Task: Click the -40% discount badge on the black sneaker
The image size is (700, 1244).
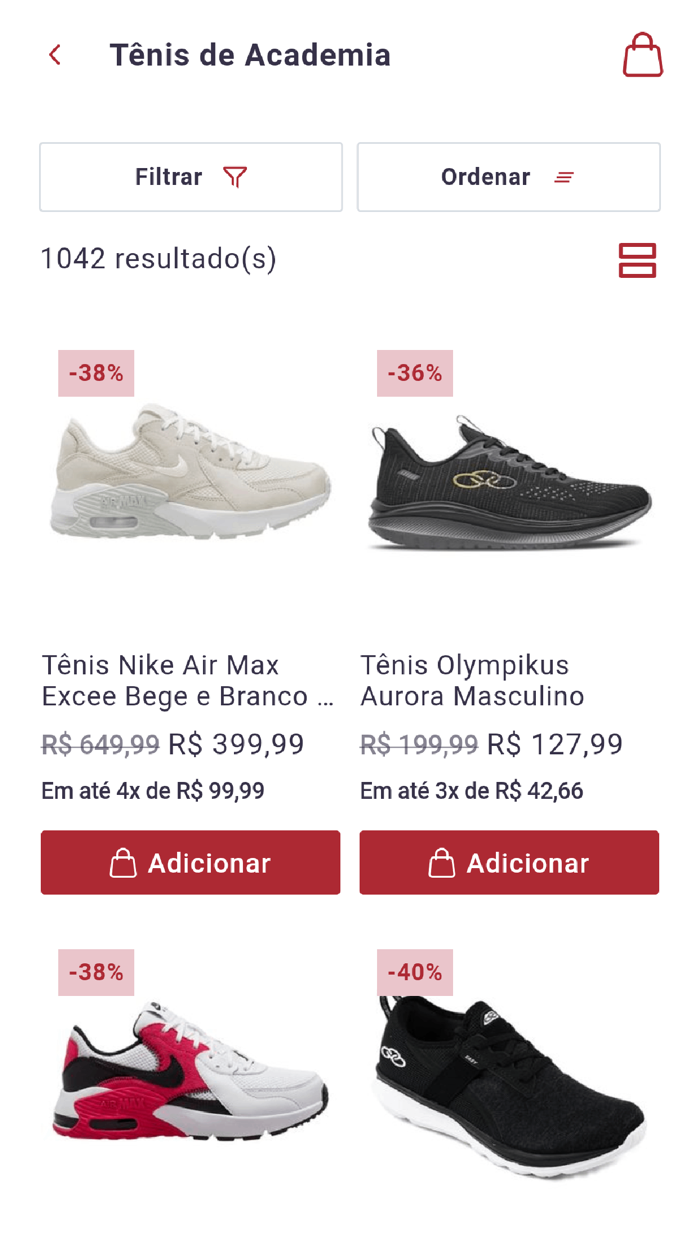Action: 414,971
